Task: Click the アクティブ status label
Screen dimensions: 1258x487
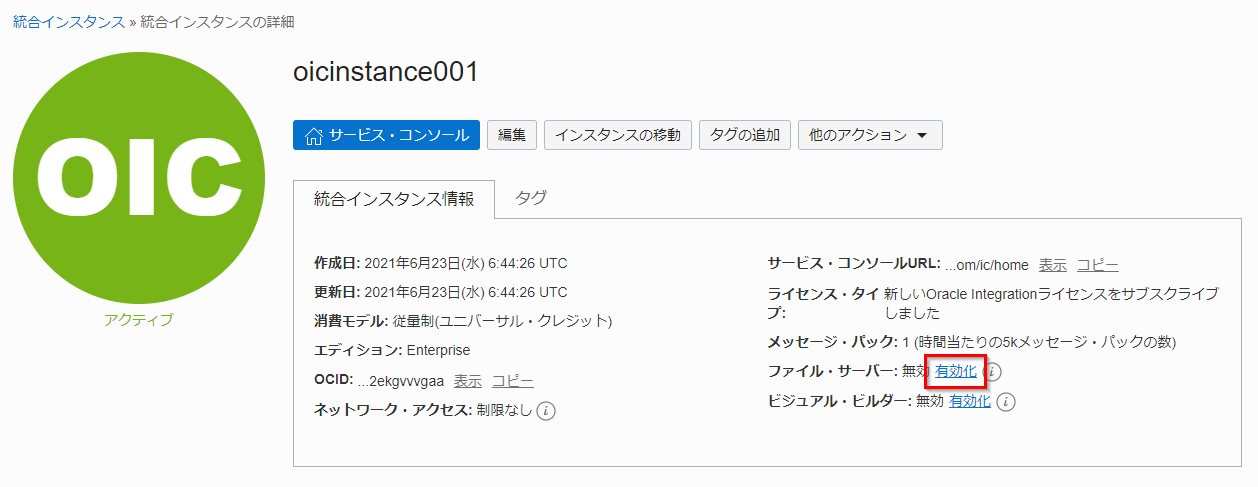Action: pos(138,320)
